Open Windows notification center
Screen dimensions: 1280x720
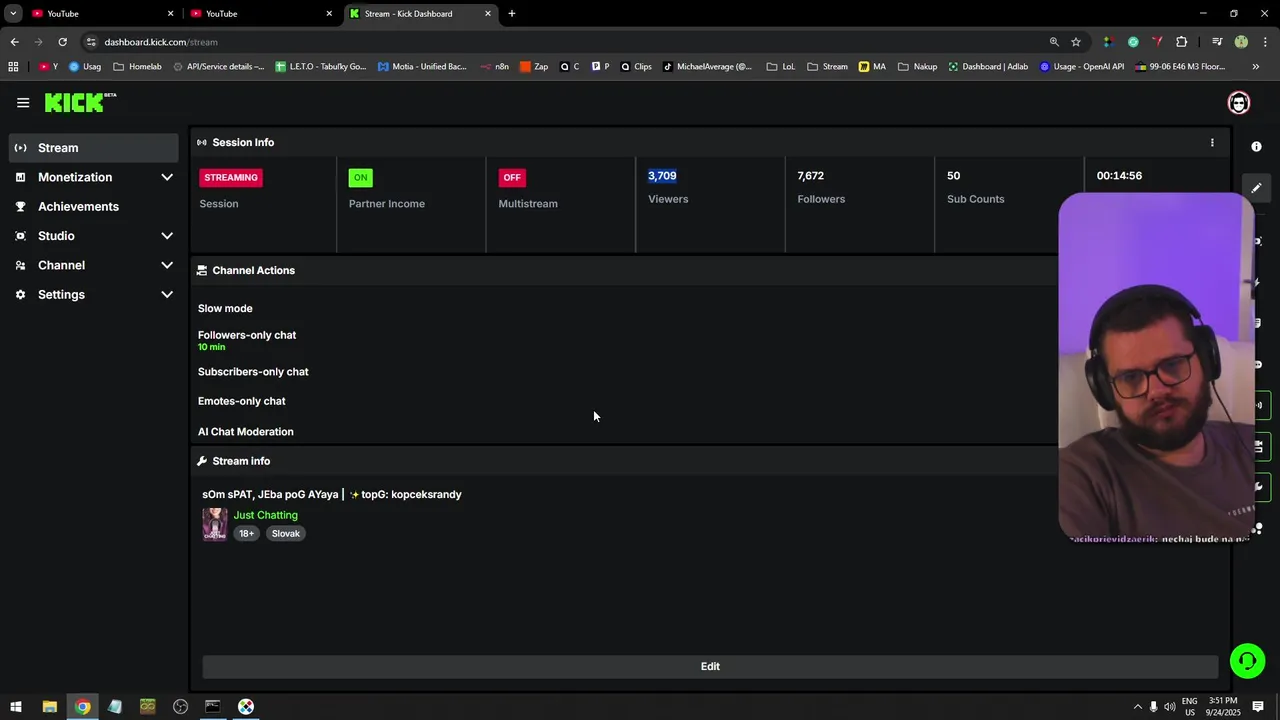[x=1258, y=707]
